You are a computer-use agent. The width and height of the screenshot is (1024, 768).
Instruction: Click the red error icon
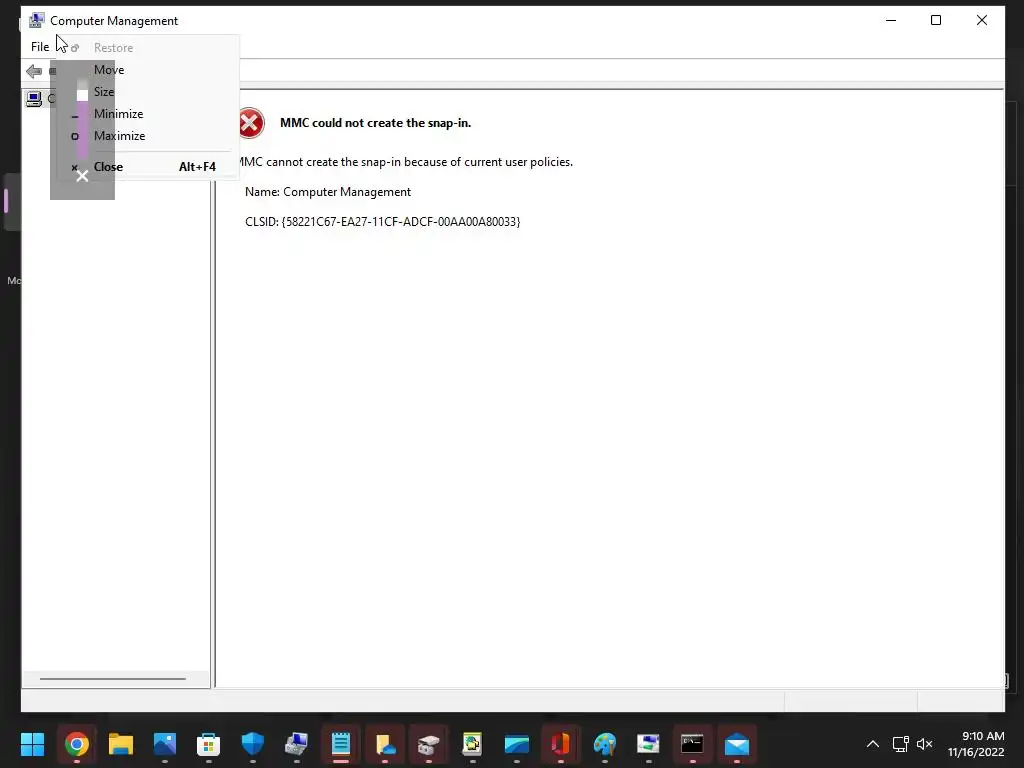(250, 123)
